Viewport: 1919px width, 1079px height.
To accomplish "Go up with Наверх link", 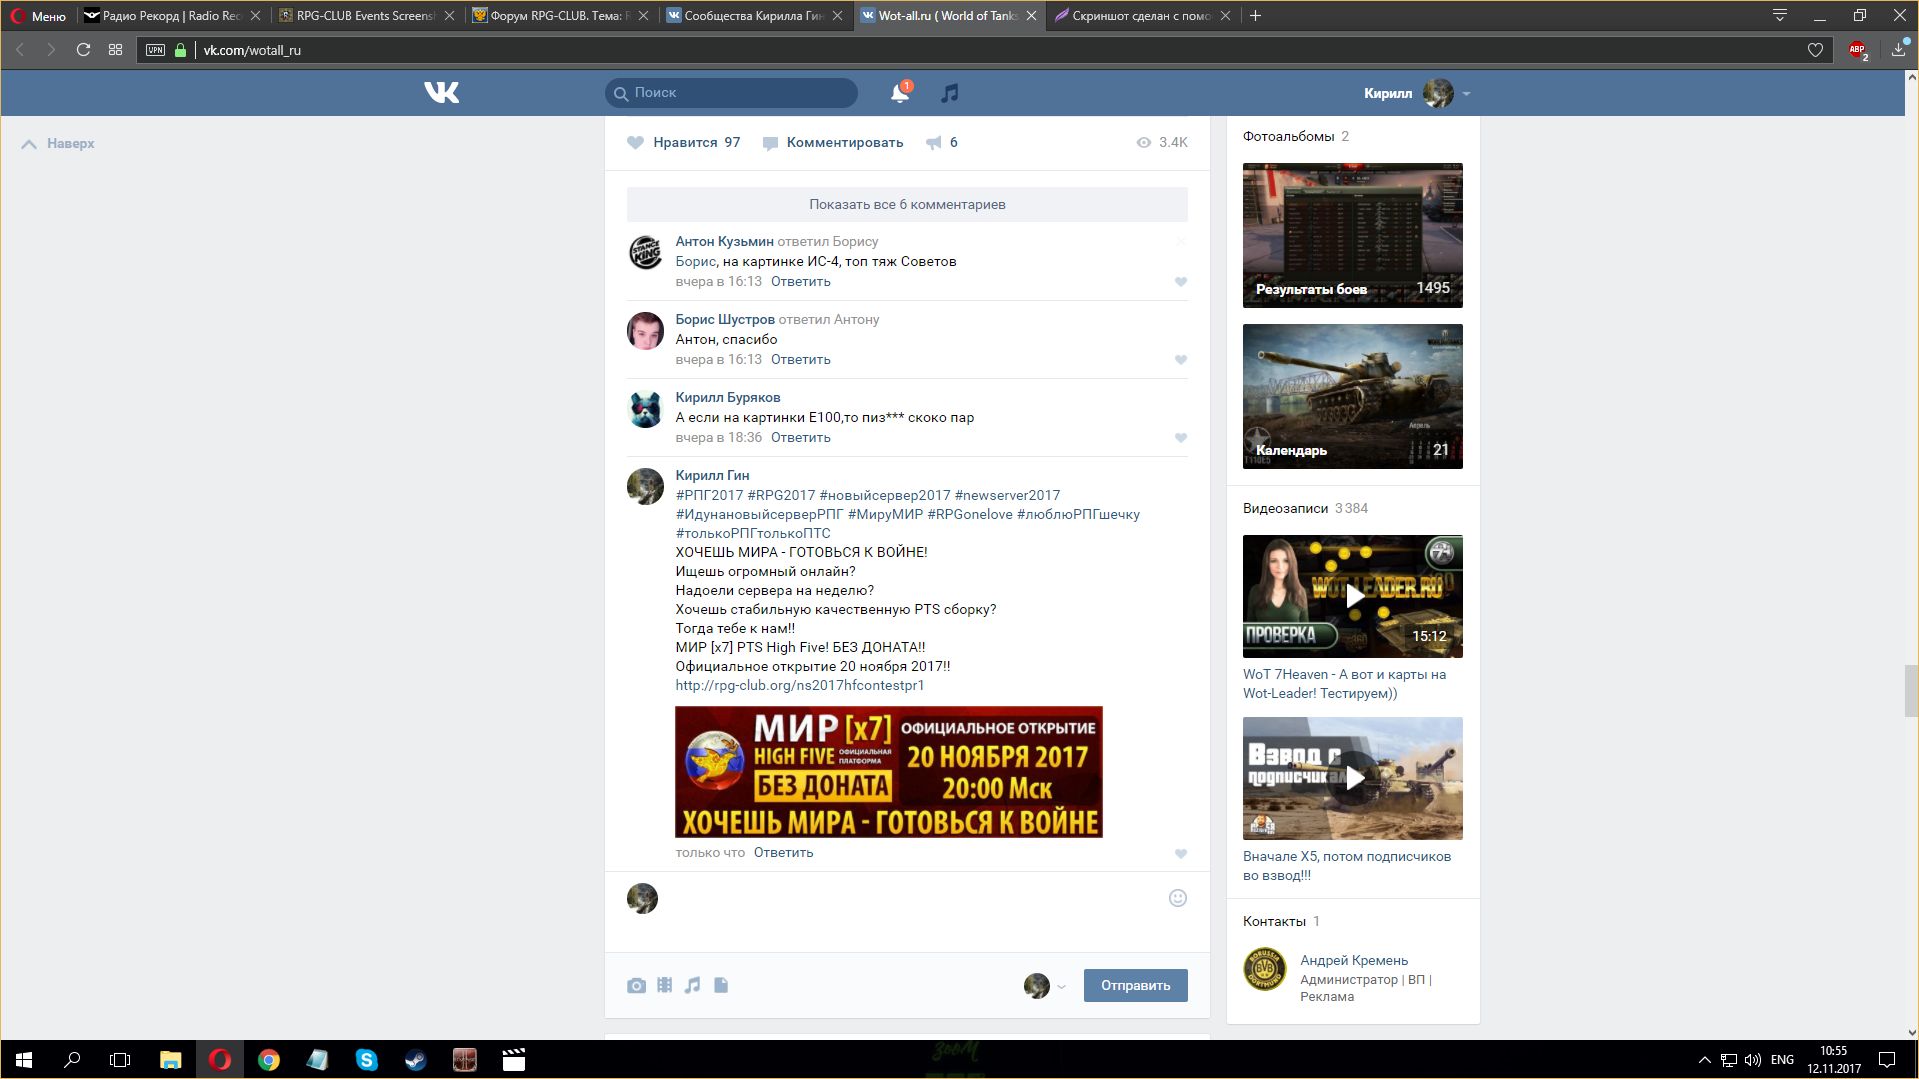I will coord(58,143).
